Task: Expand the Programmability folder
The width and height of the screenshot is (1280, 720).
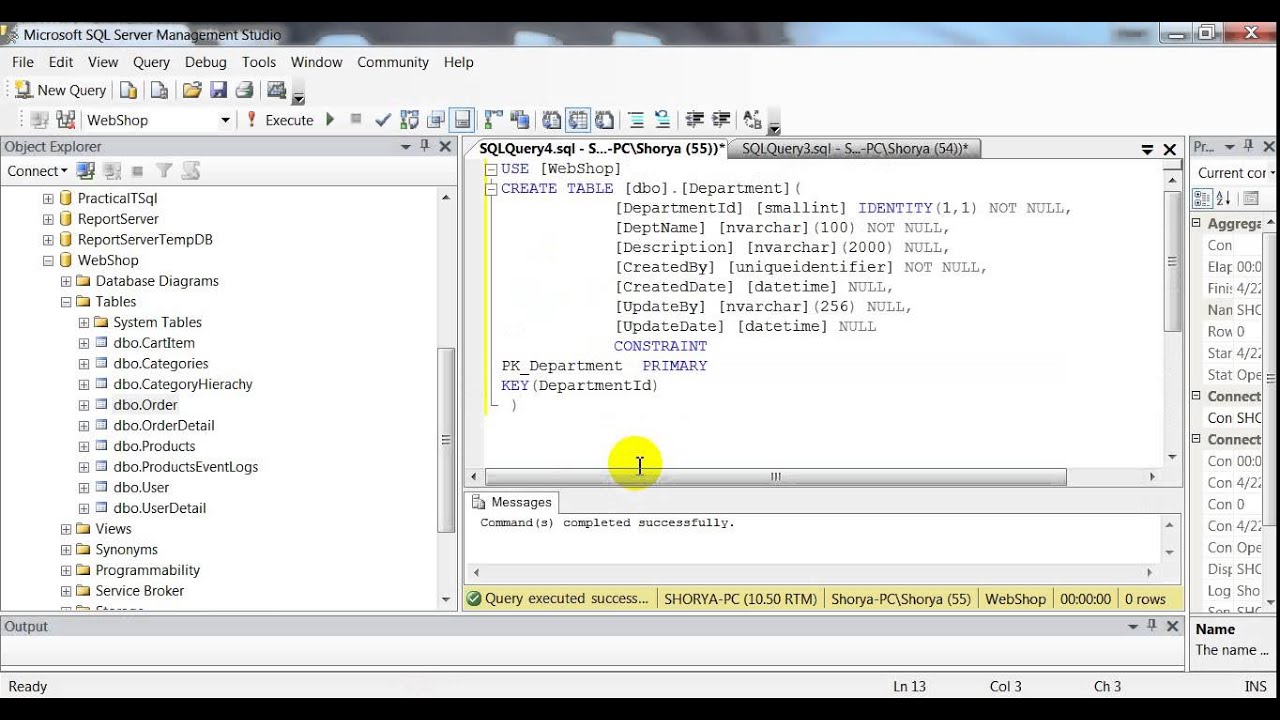Action: [66, 570]
